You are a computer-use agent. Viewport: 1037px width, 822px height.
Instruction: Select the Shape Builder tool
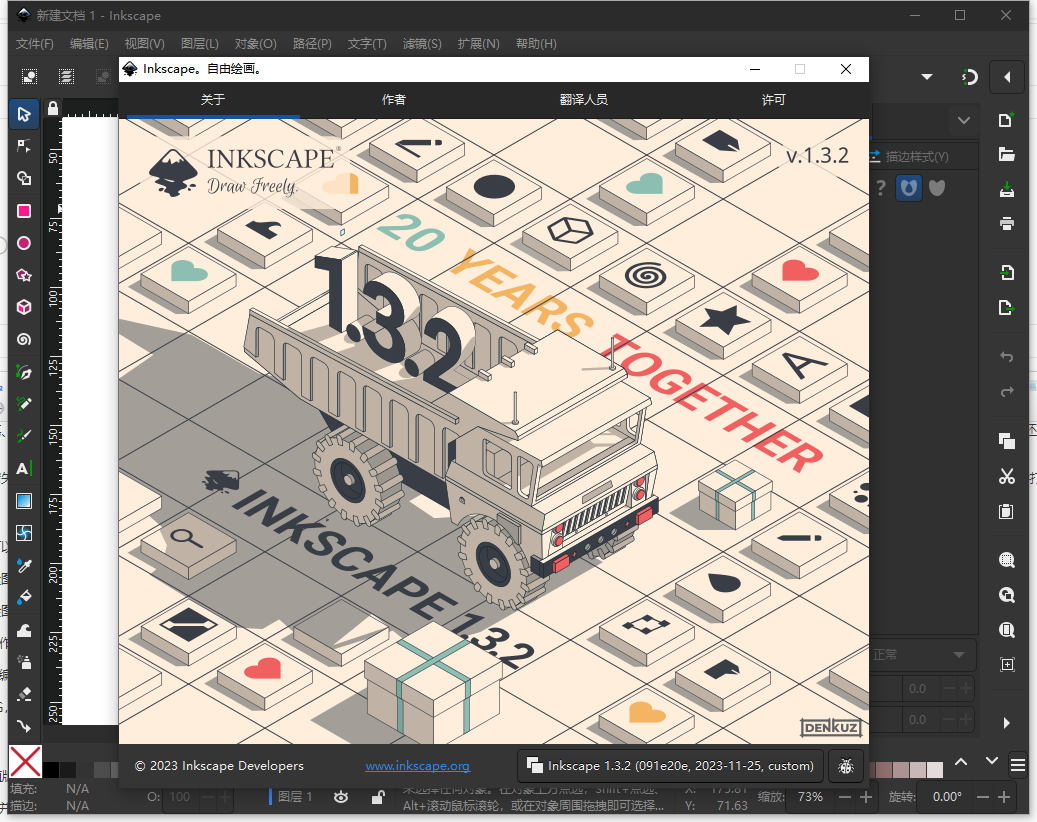pos(24,179)
